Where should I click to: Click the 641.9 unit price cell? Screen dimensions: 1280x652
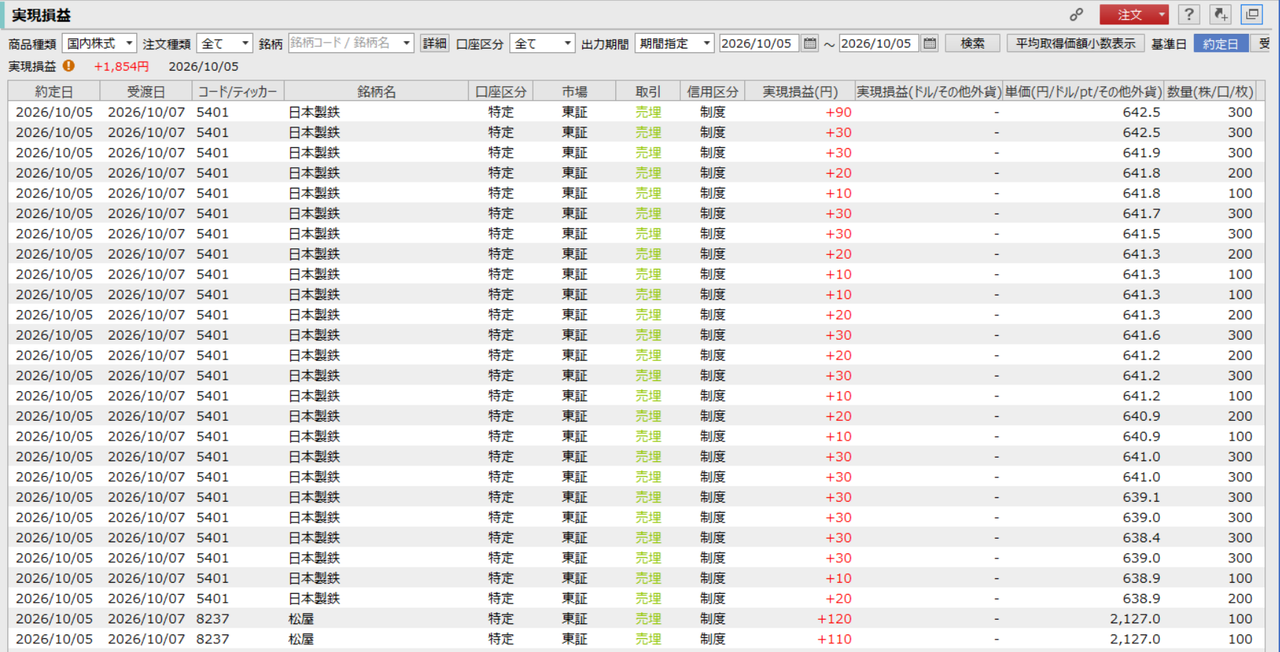click(x=1141, y=153)
